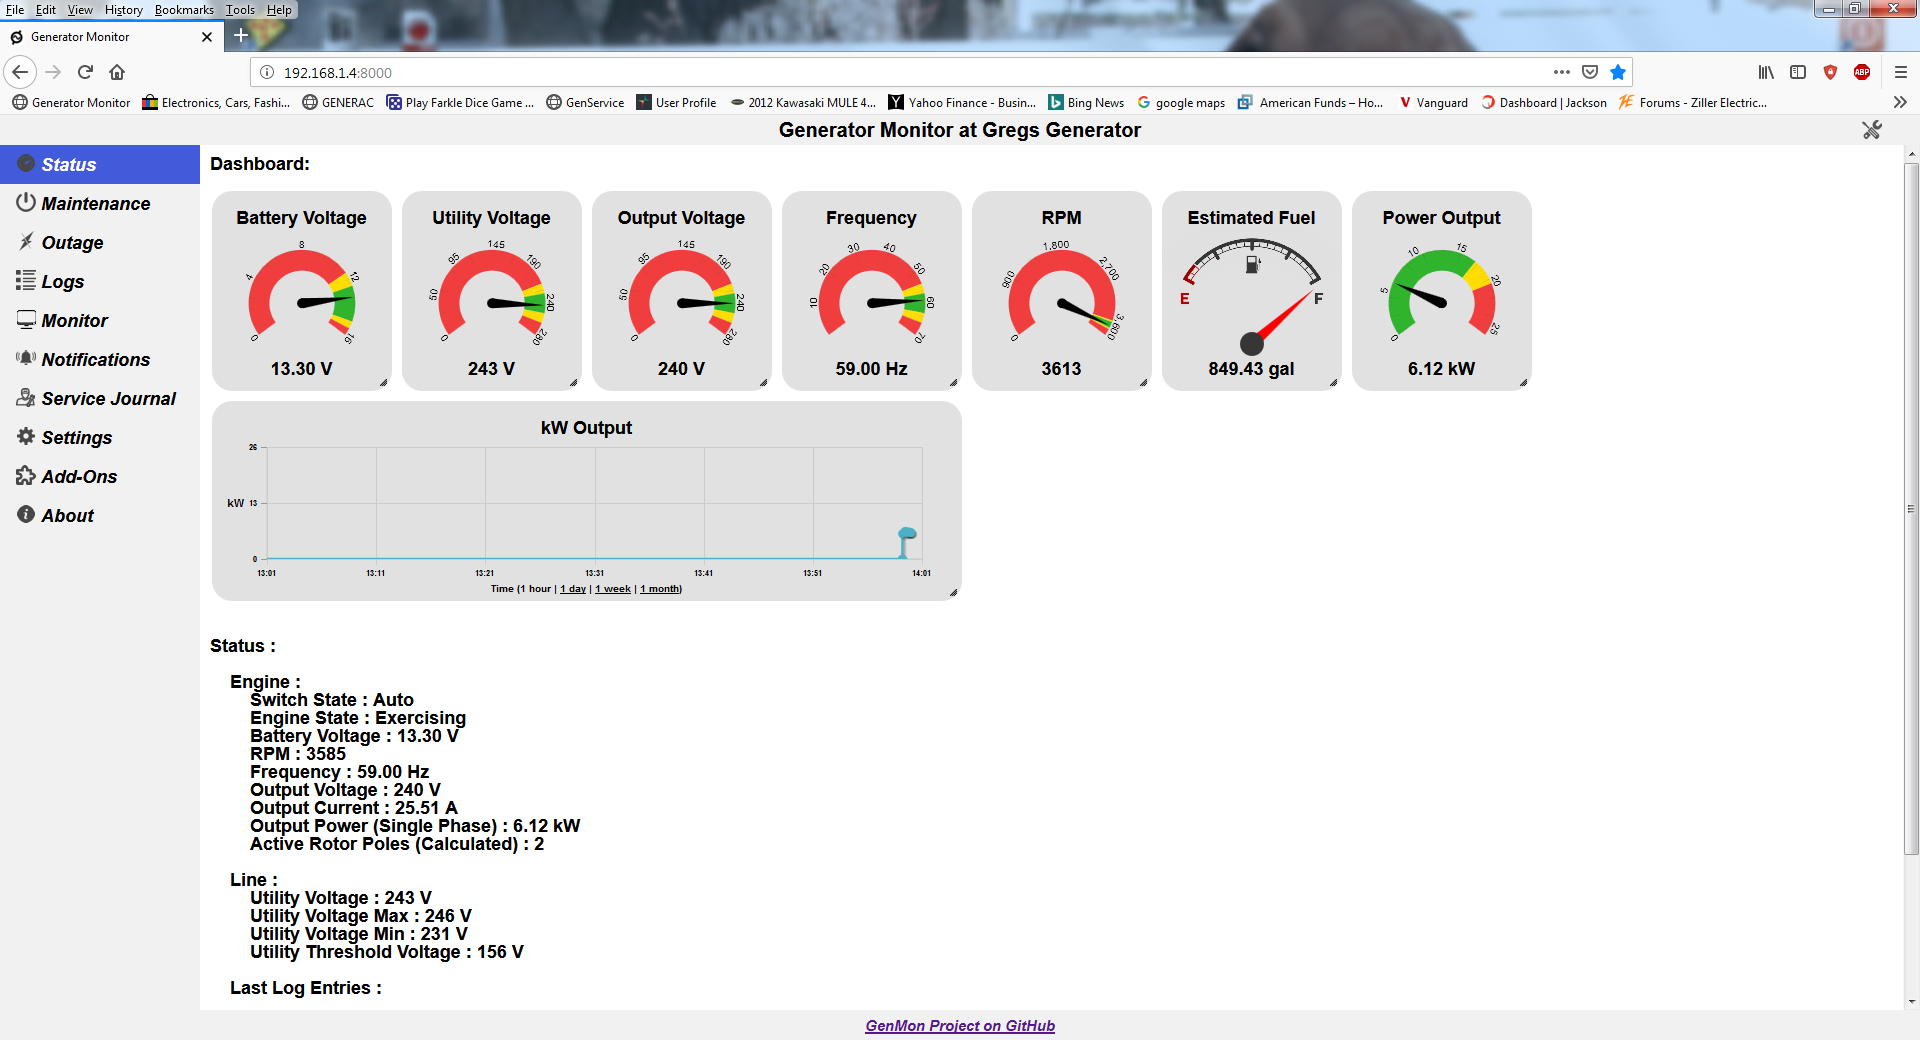Open the Logs page from sidebar
Viewport: 1920px width, 1040px height.
[x=62, y=282]
